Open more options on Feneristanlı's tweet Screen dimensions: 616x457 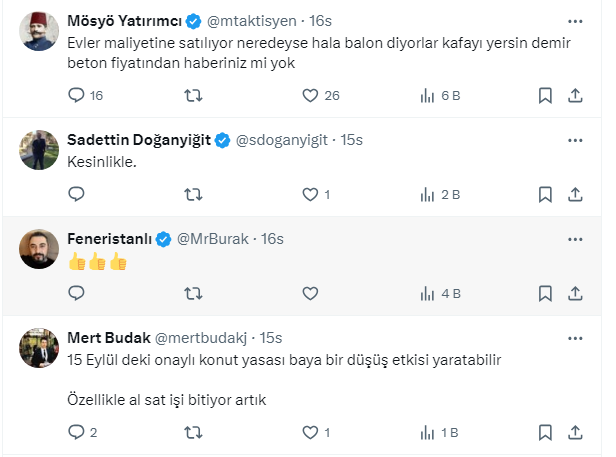pyautogui.click(x=575, y=238)
